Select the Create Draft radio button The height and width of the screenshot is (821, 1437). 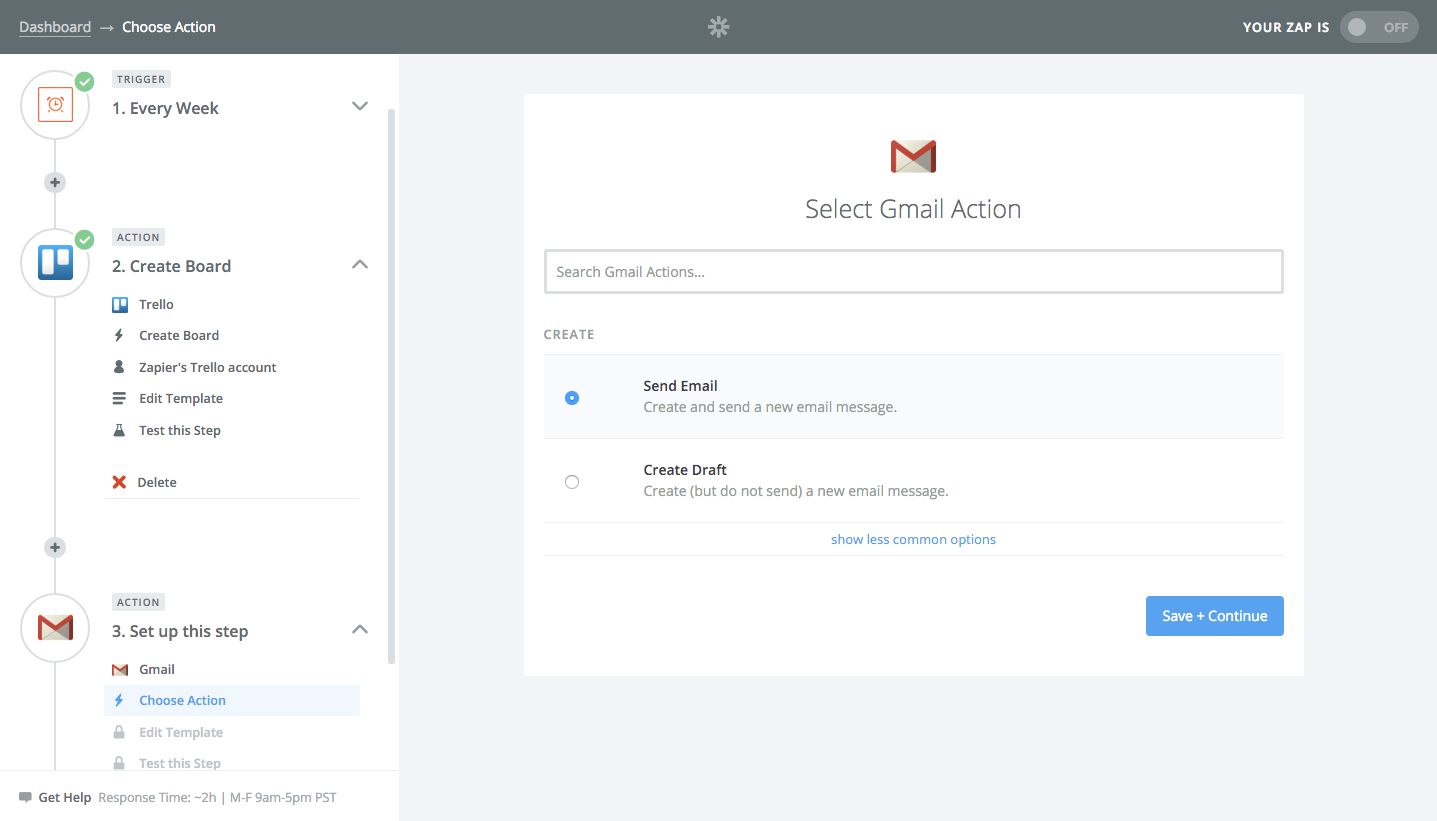pyautogui.click(x=572, y=482)
